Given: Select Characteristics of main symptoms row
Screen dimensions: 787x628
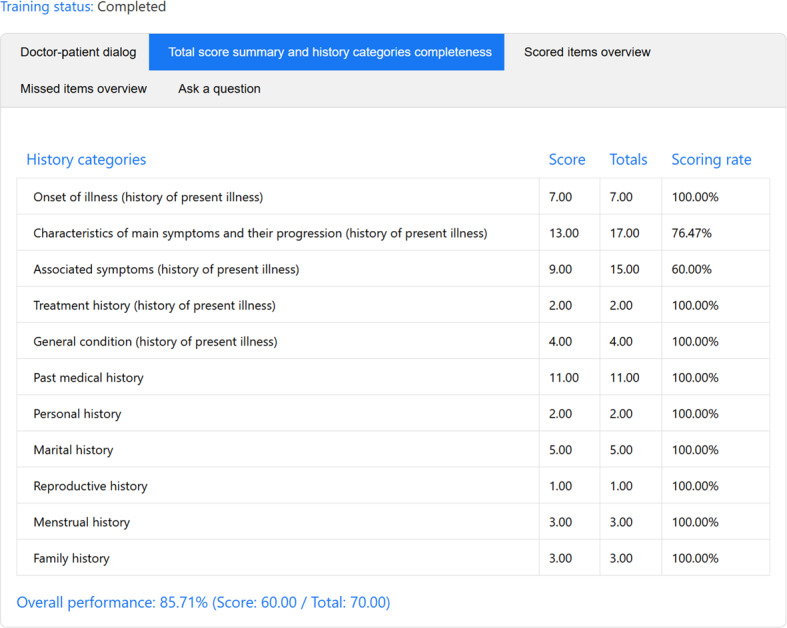Looking at the screenshot, I should click(260, 233).
